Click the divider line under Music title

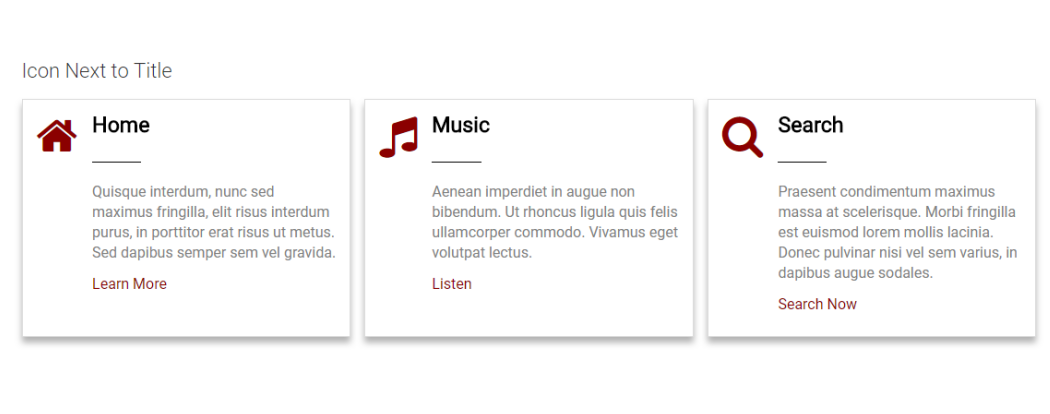click(457, 161)
